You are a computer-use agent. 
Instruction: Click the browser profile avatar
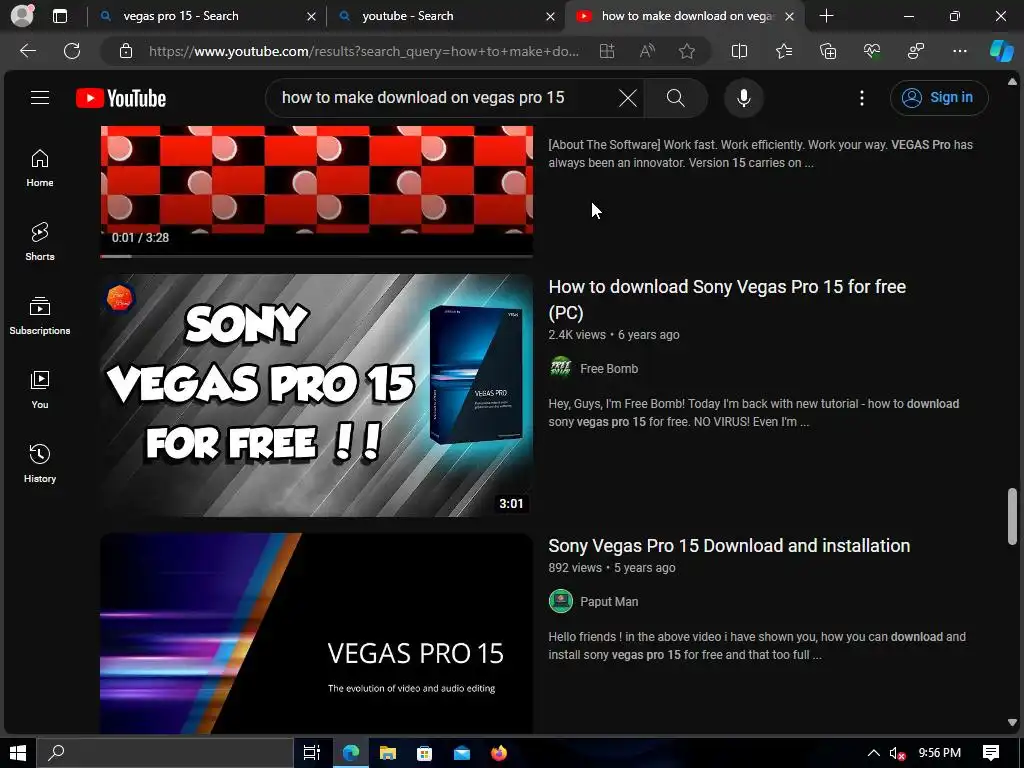click(22, 16)
